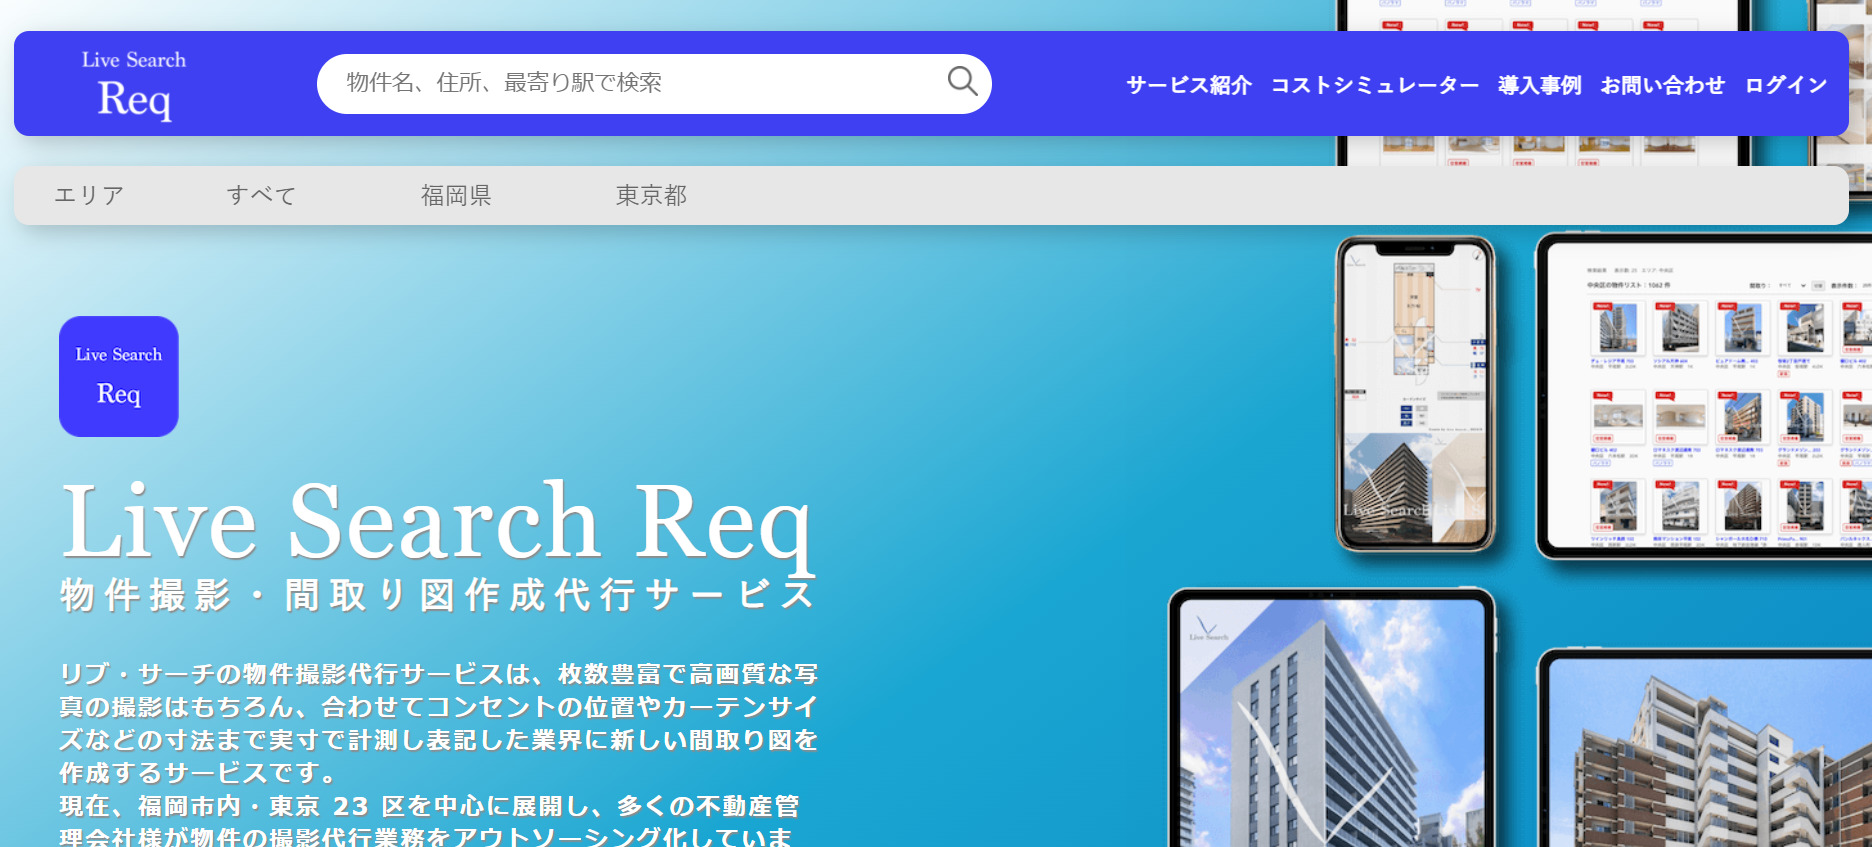Click the magnifying glass search icon
The width and height of the screenshot is (1872, 847).
[x=962, y=82]
